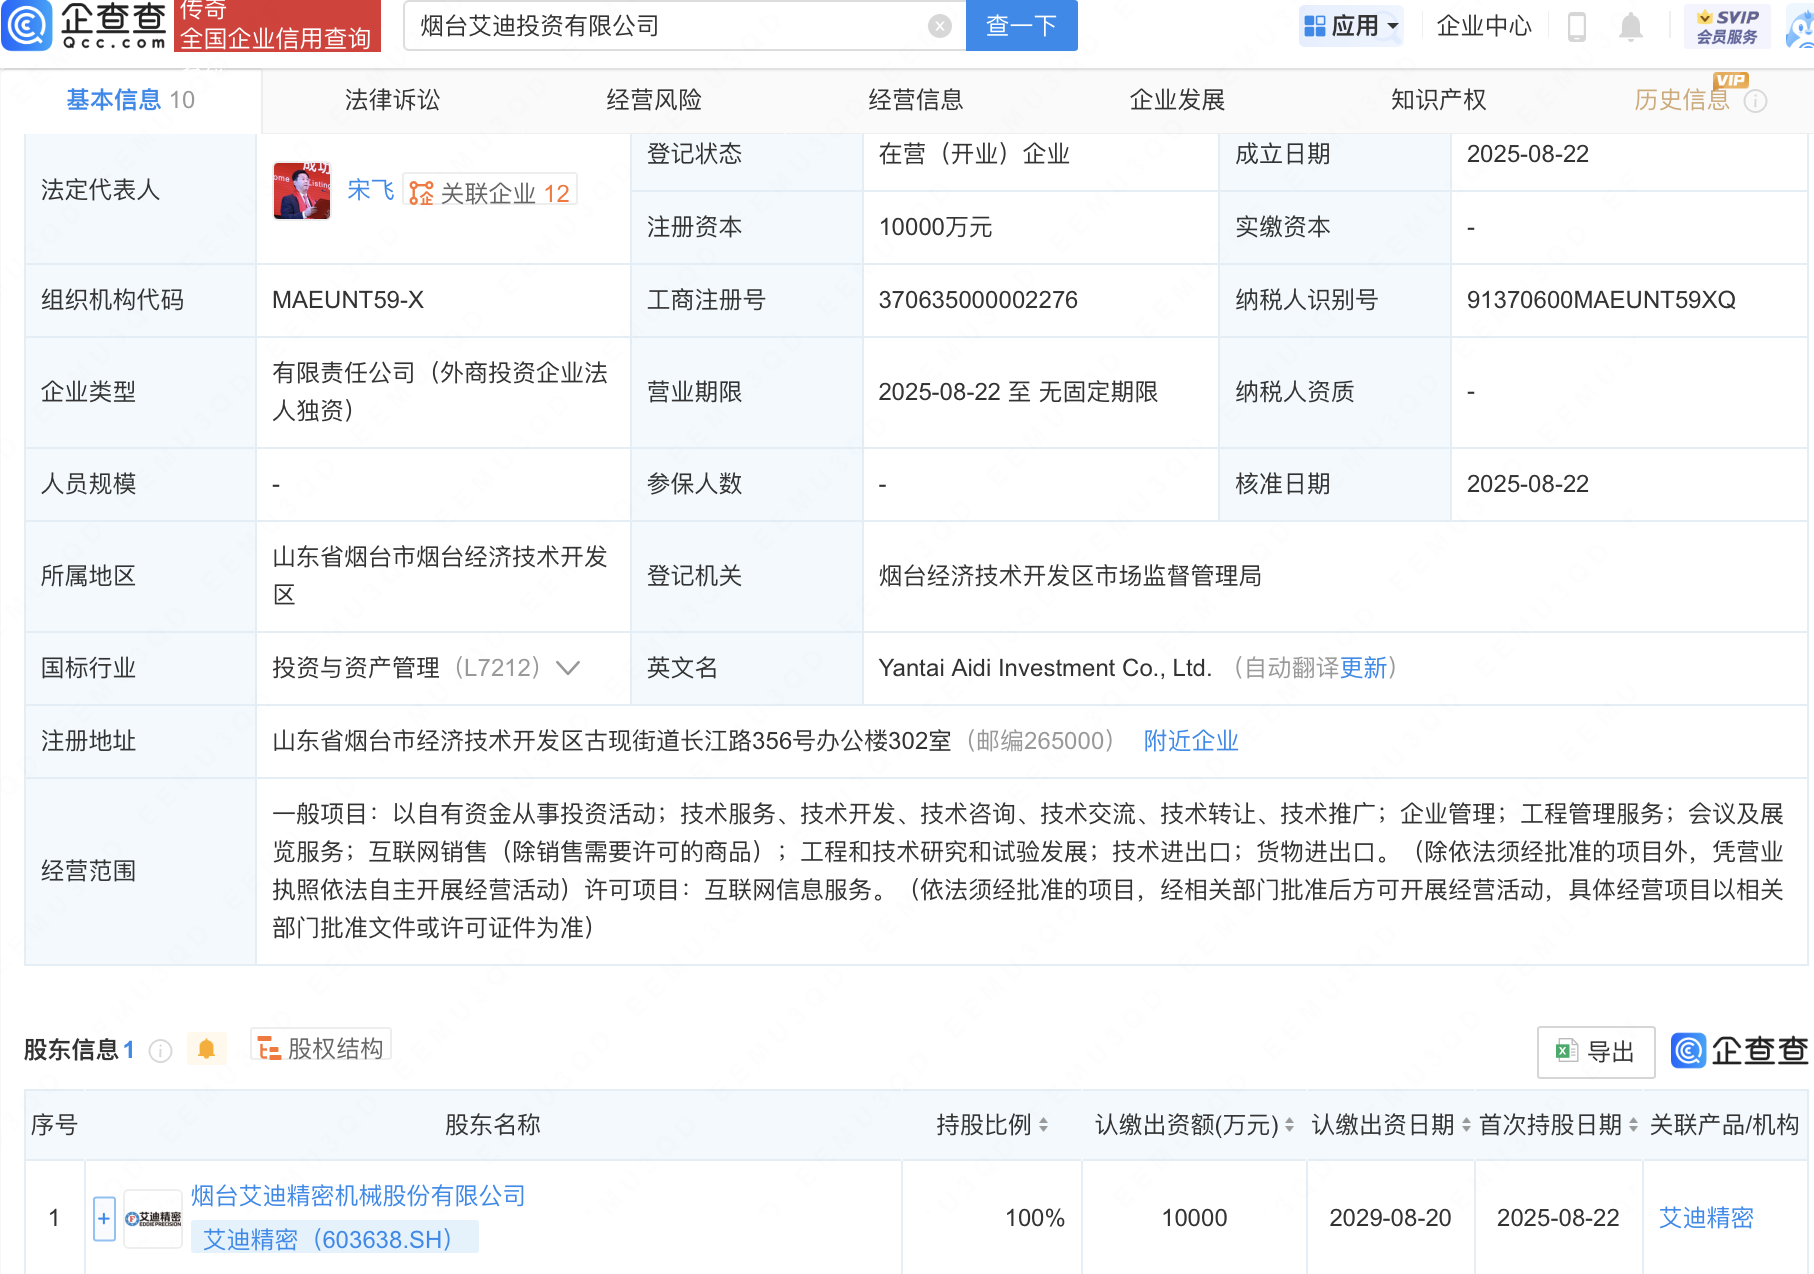1814x1274 pixels.
Task: Open the mobile app phone icon
Action: pyautogui.click(x=1576, y=27)
